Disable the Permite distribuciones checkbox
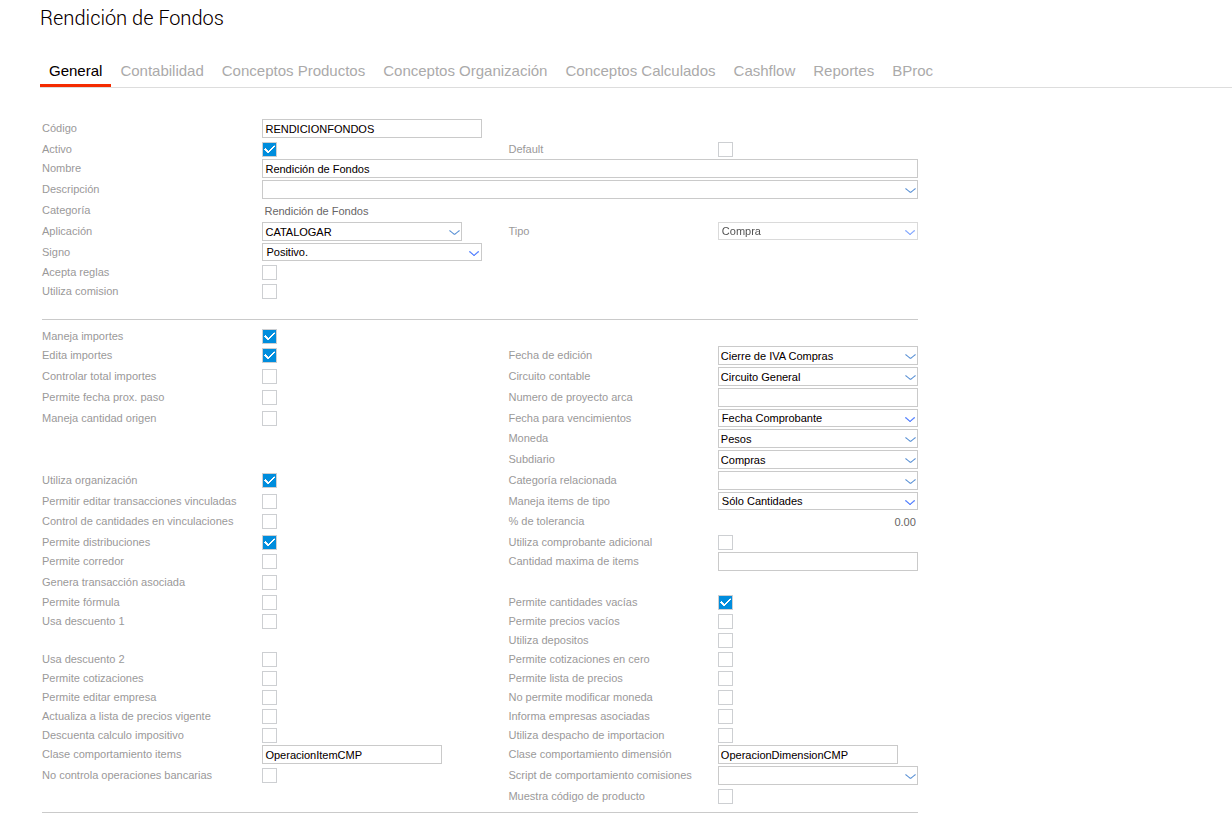The height and width of the screenshot is (814, 1232). [269, 542]
